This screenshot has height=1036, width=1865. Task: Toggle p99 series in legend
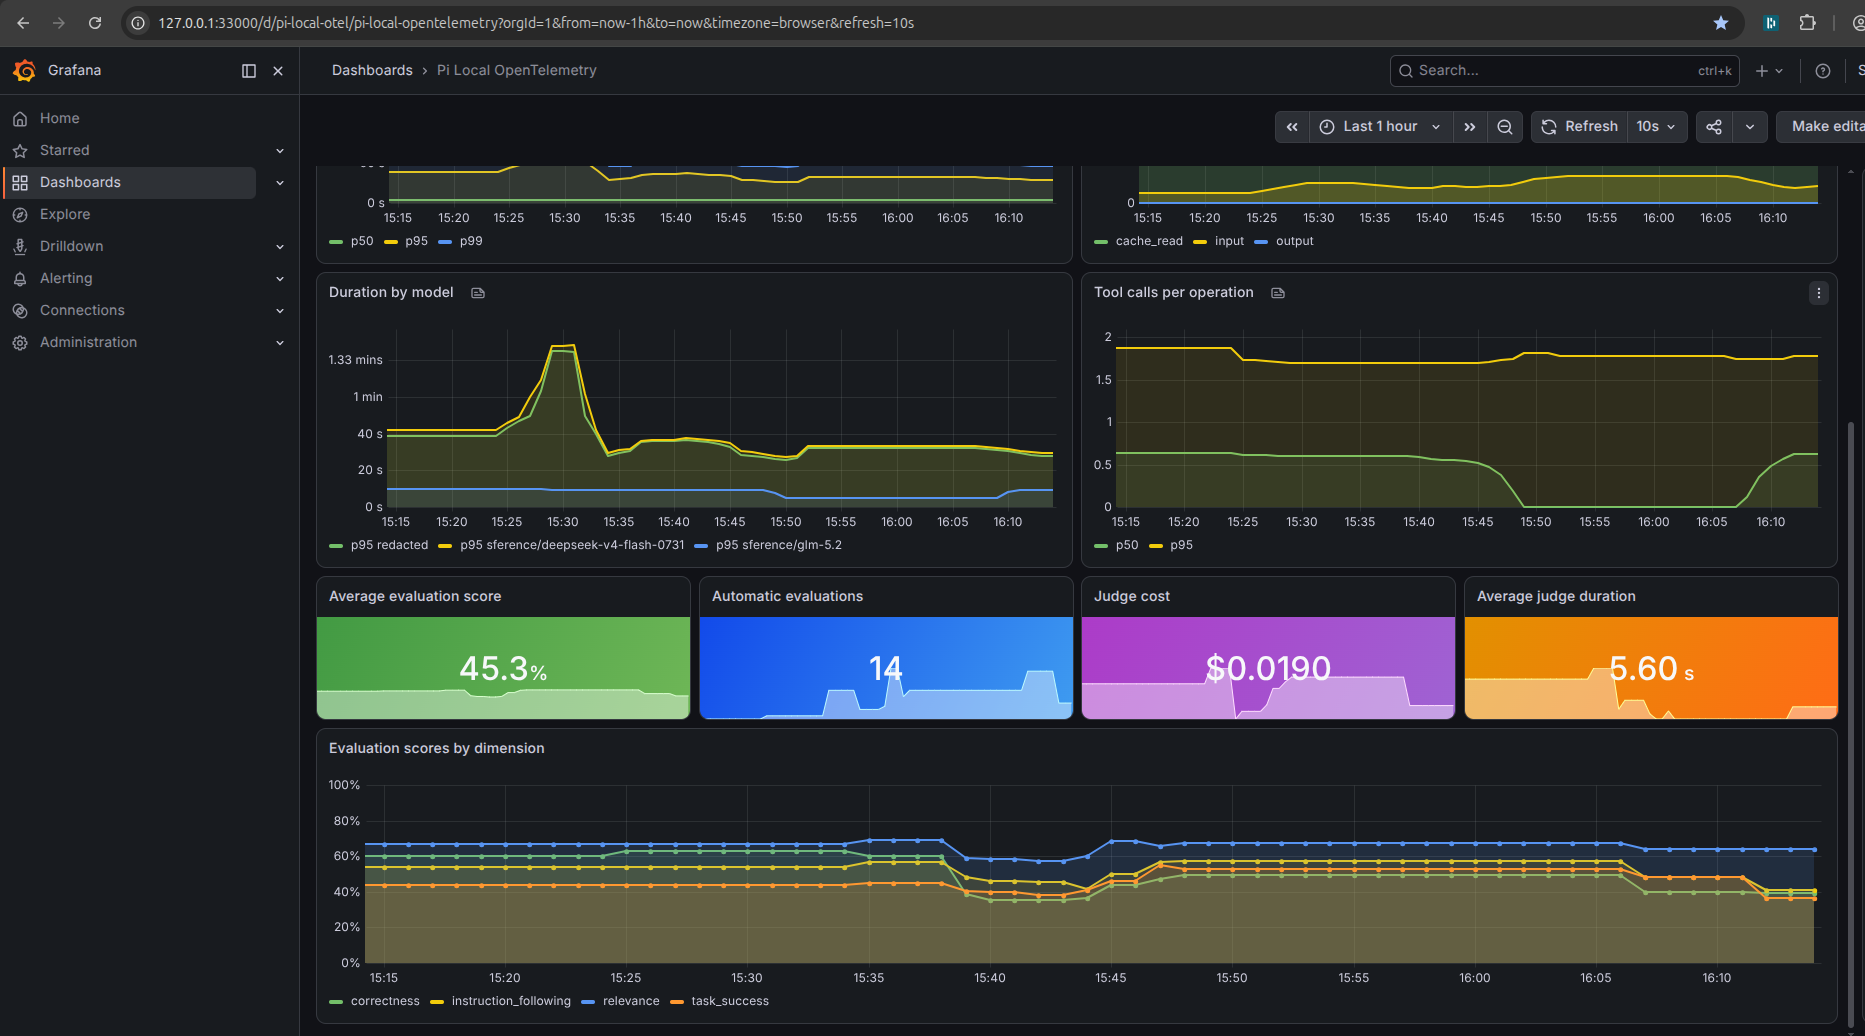461,241
